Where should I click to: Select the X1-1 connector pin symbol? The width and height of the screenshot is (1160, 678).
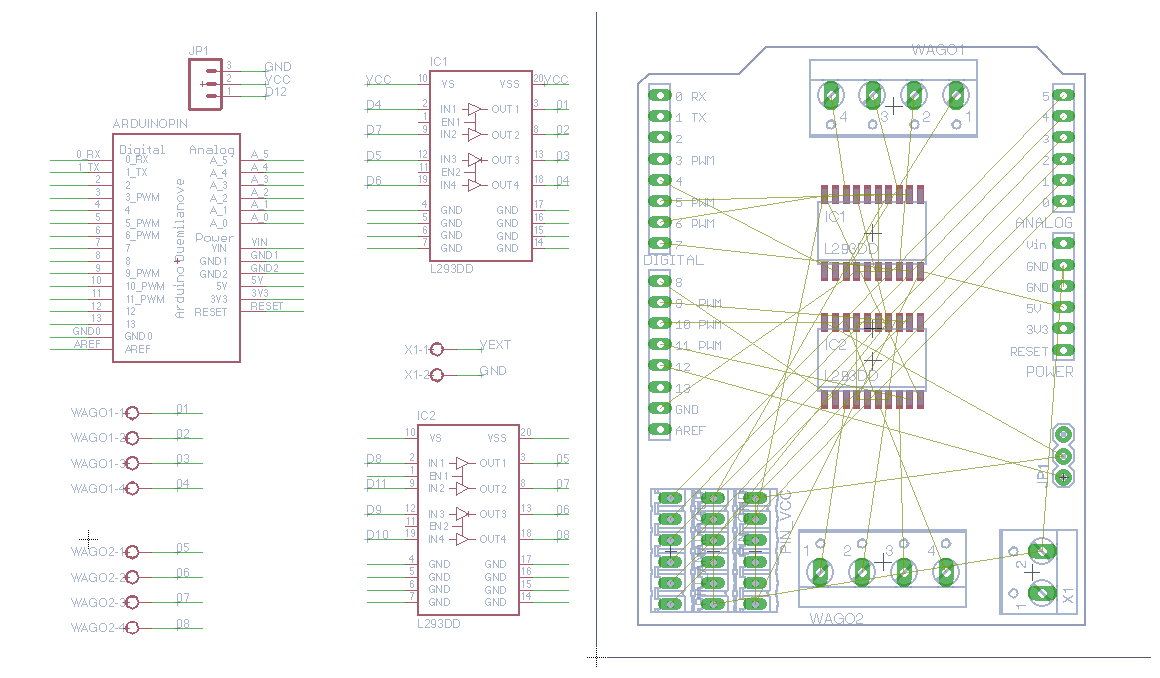[436, 349]
